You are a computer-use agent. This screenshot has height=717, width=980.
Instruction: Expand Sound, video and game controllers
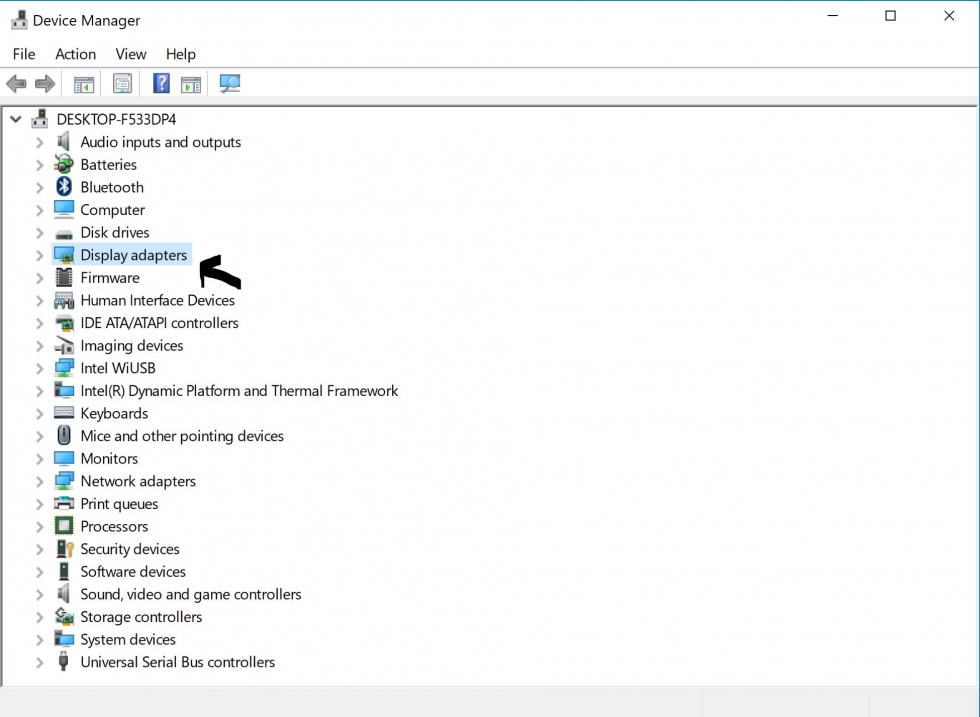point(39,594)
